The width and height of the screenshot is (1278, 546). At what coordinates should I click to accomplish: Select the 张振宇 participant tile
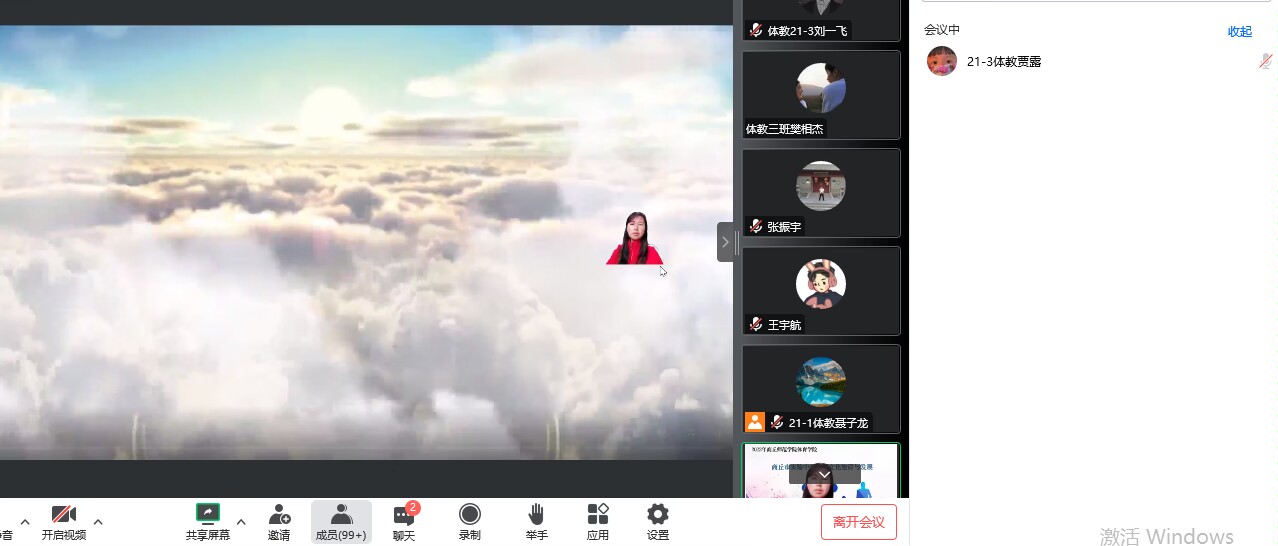(x=821, y=193)
